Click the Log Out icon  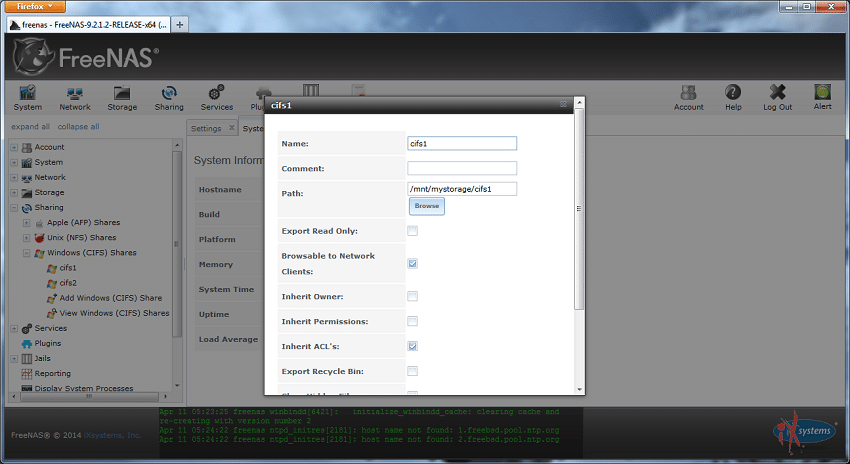(x=777, y=98)
